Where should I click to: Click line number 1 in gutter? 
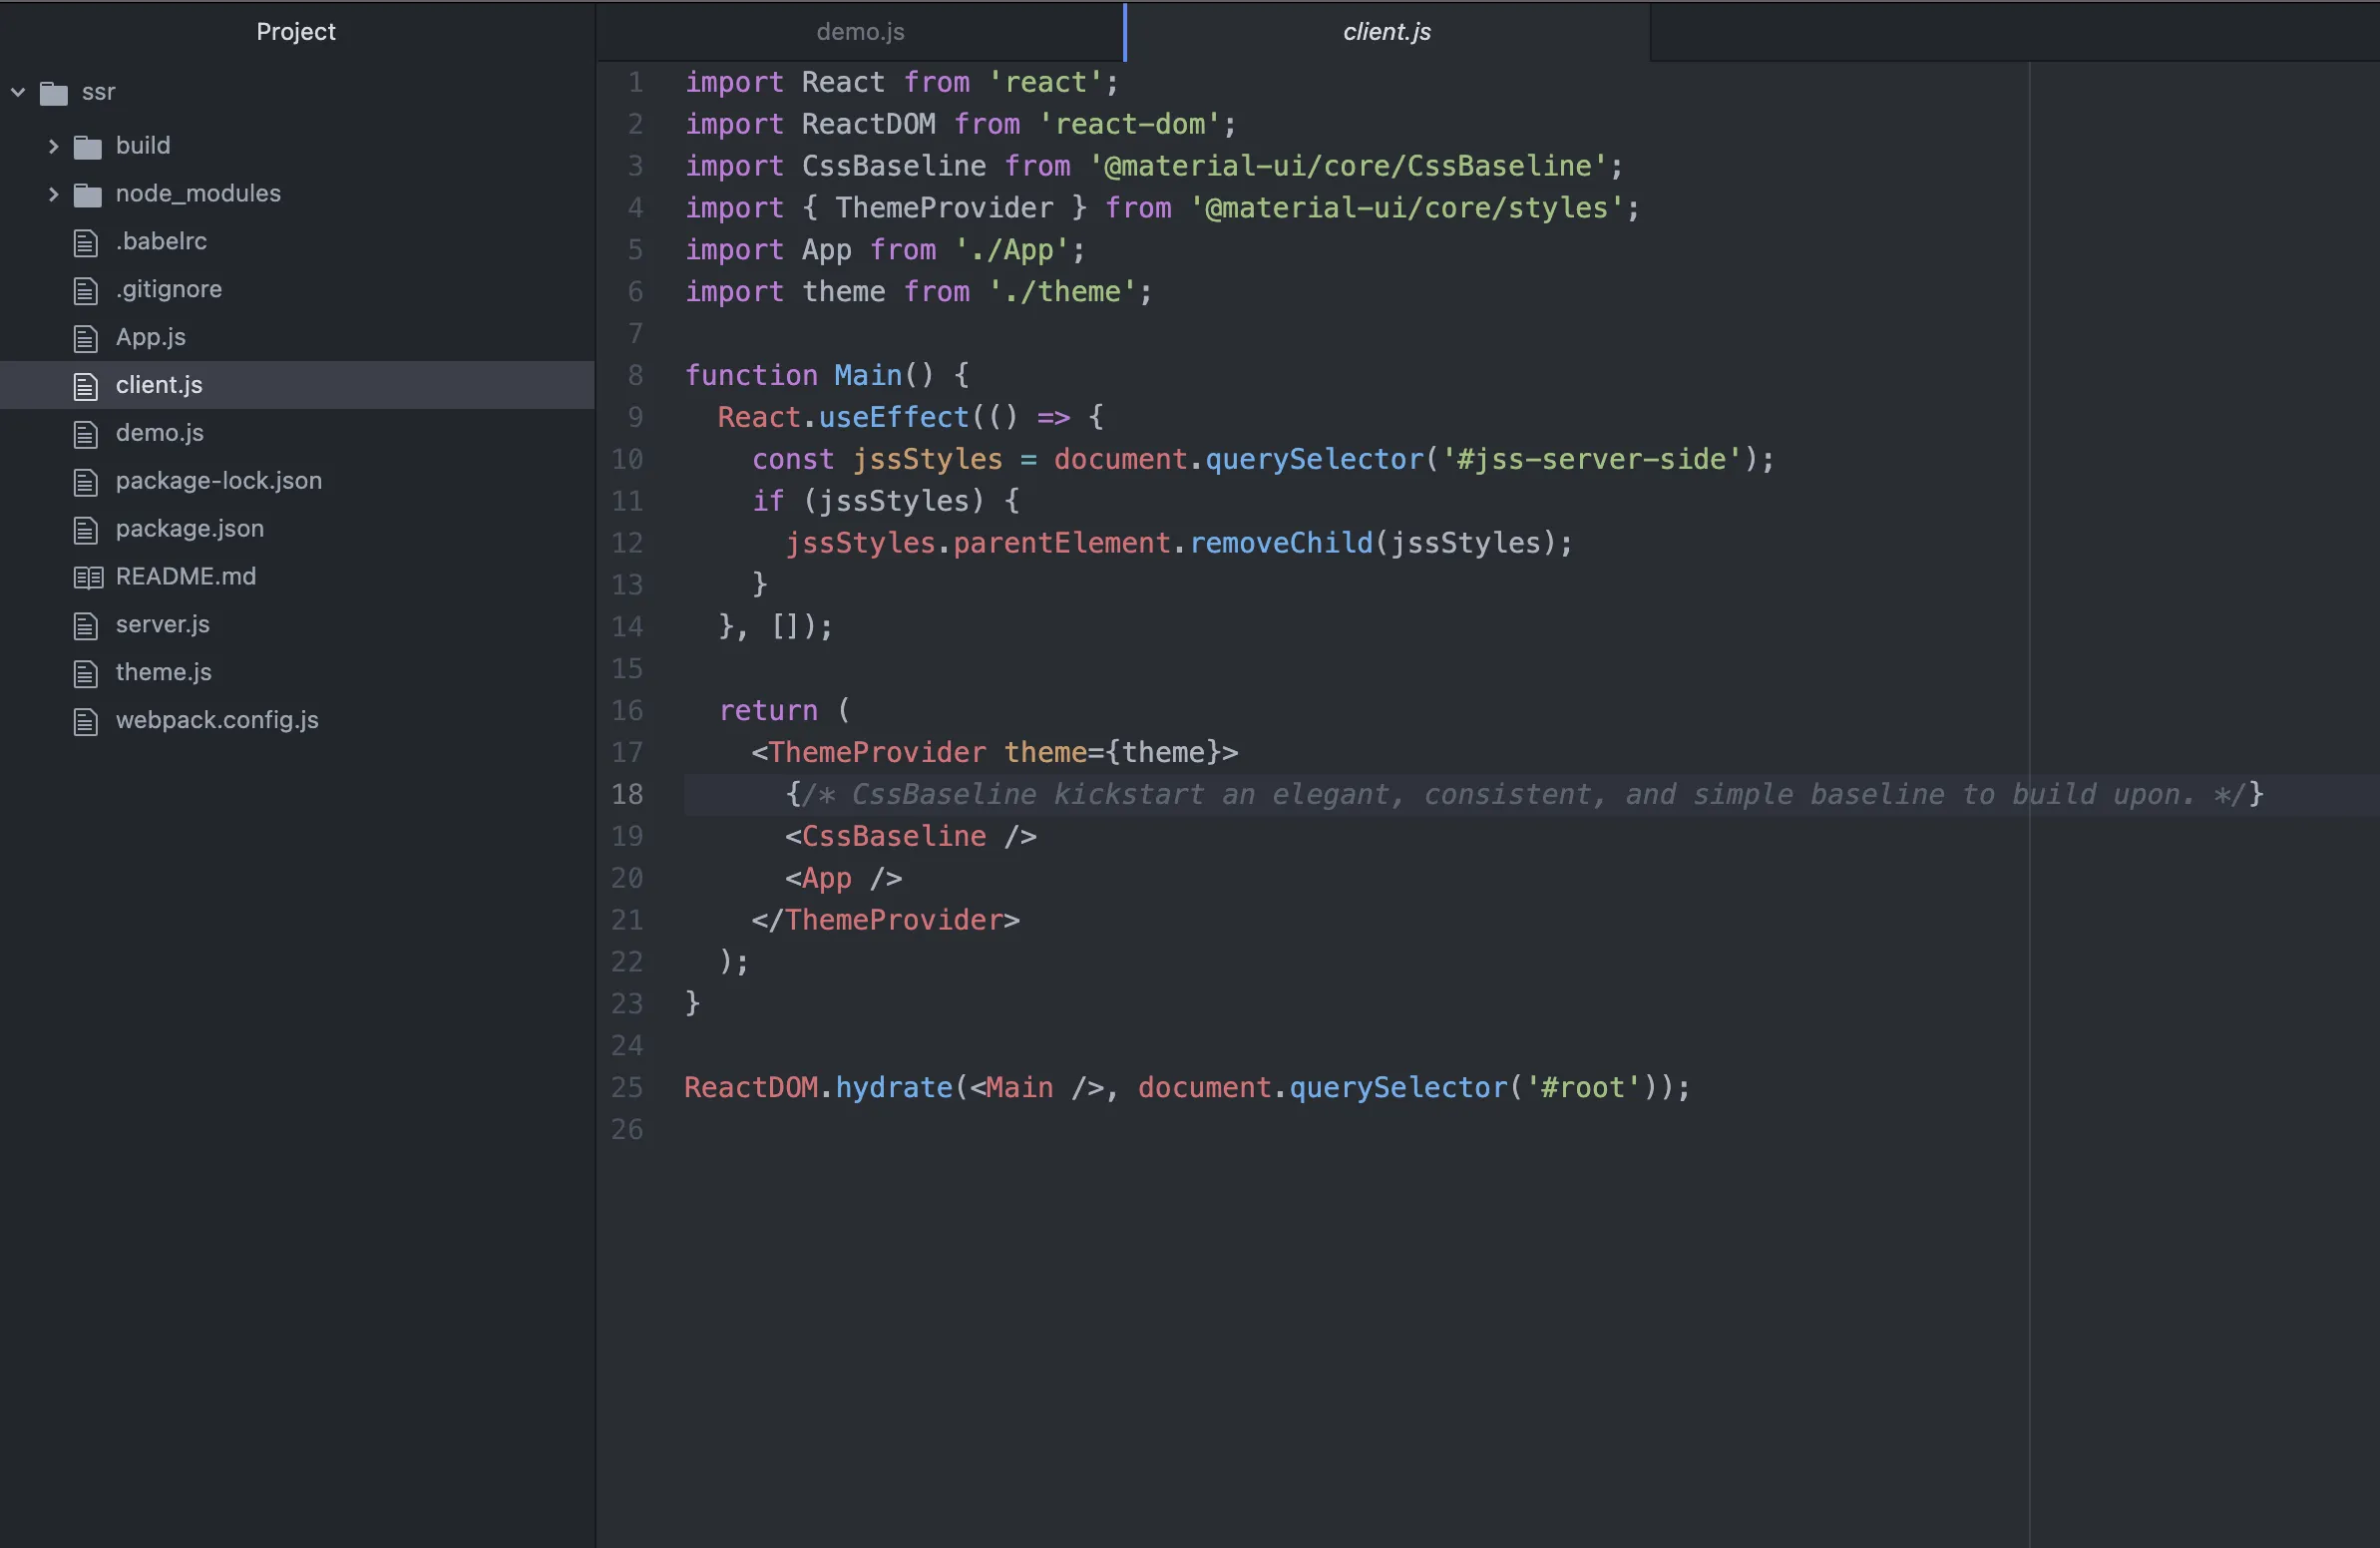pos(635,82)
